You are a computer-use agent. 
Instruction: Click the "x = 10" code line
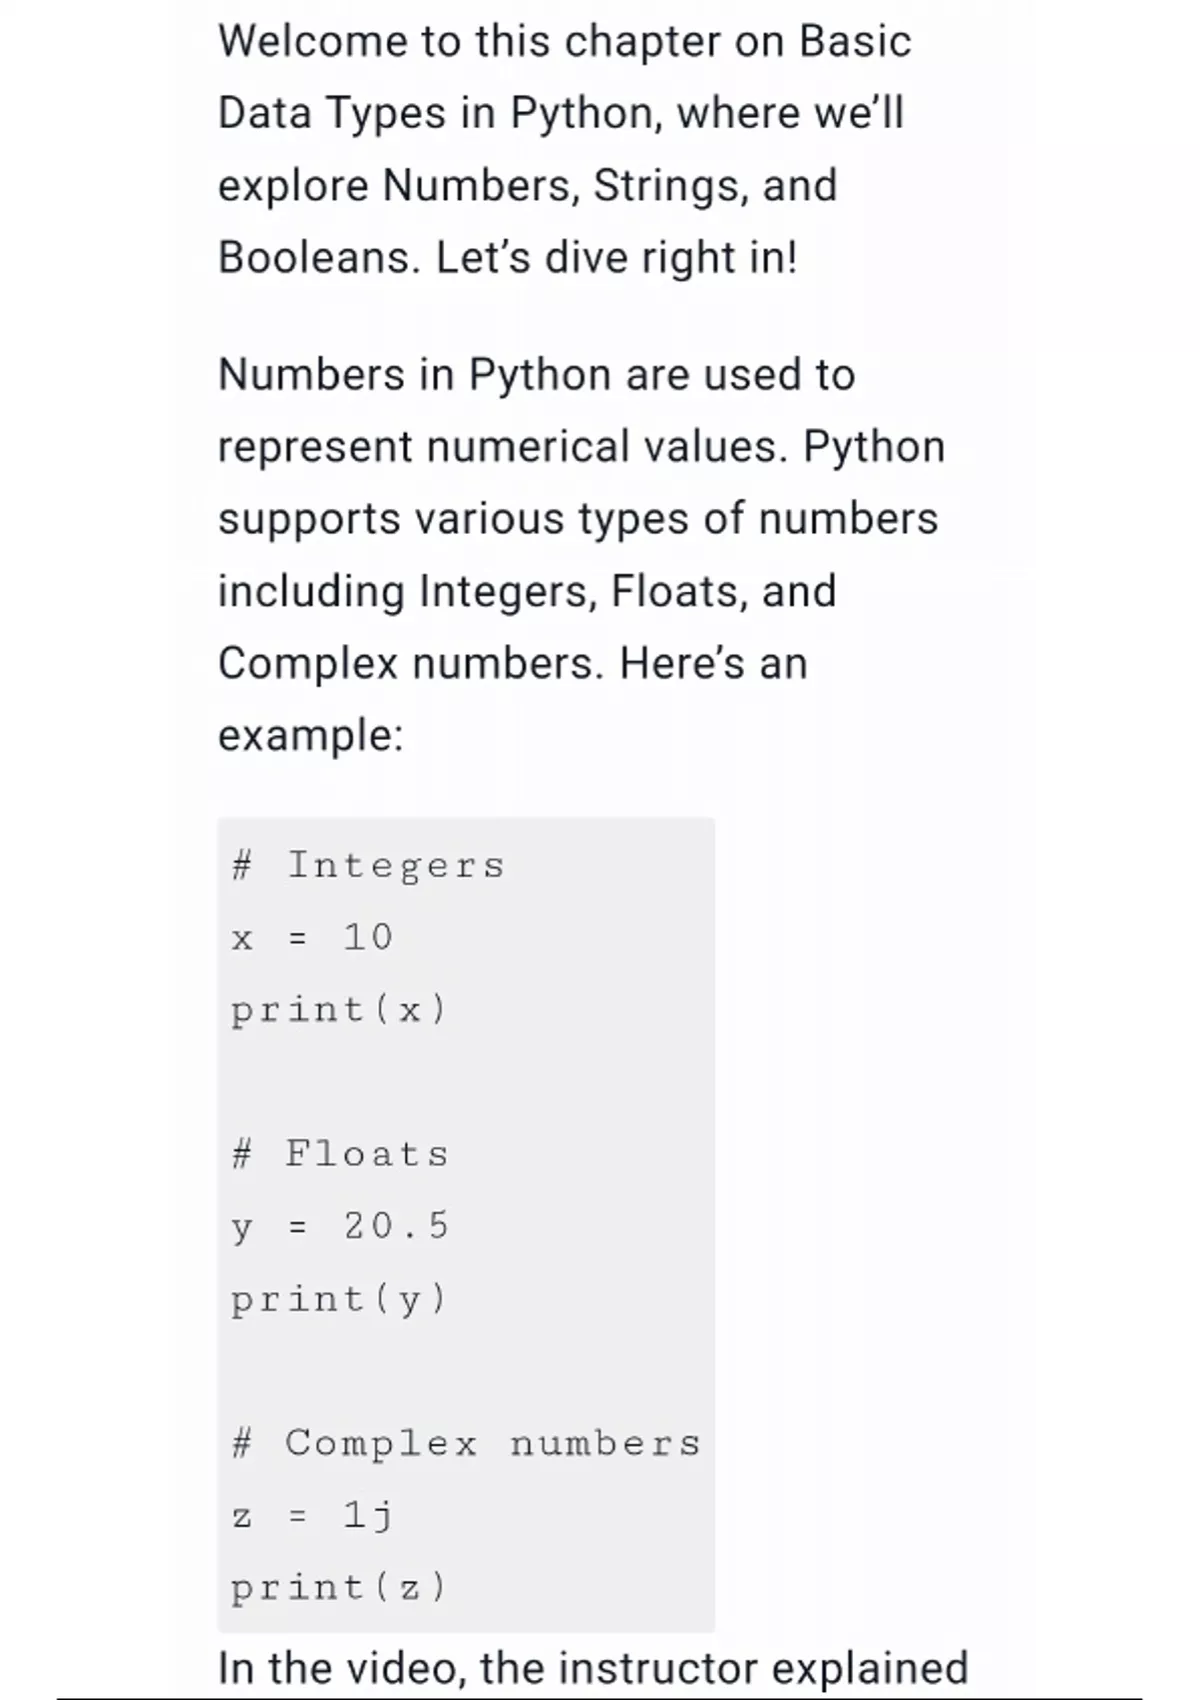[312, 938]
